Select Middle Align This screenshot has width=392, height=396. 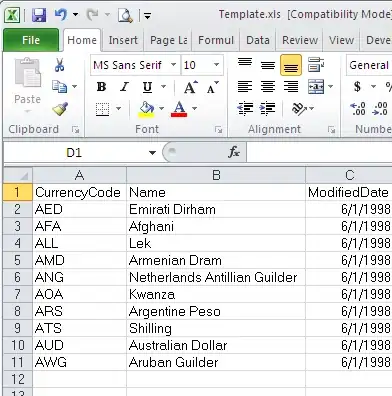[x=268, y=65]
